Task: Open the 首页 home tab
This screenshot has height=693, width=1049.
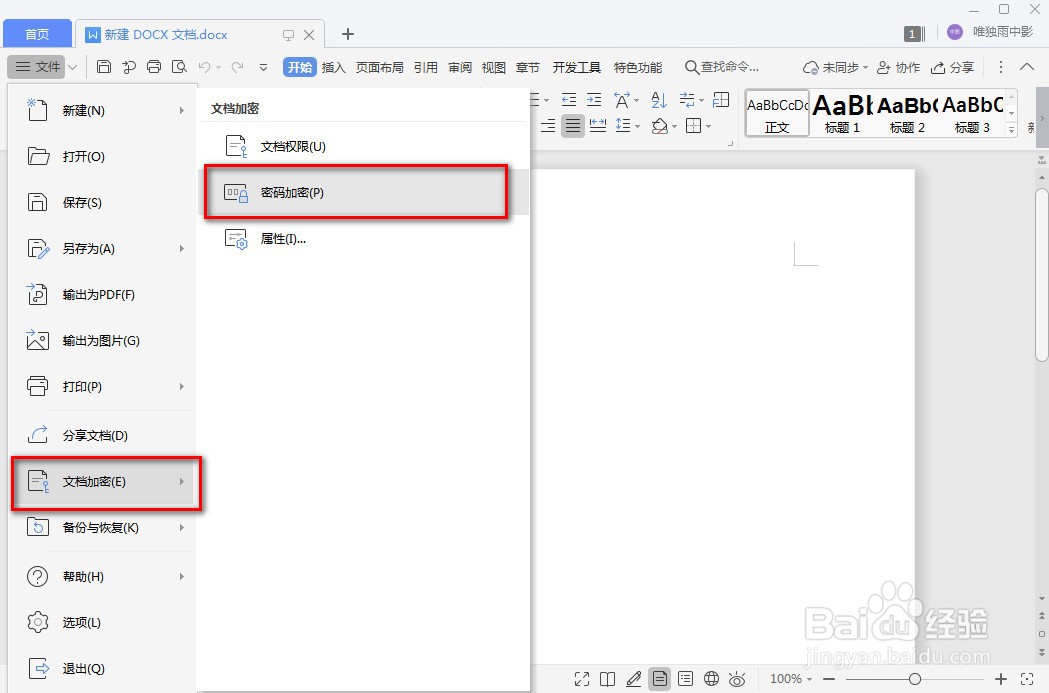Action: coord(37,33)
